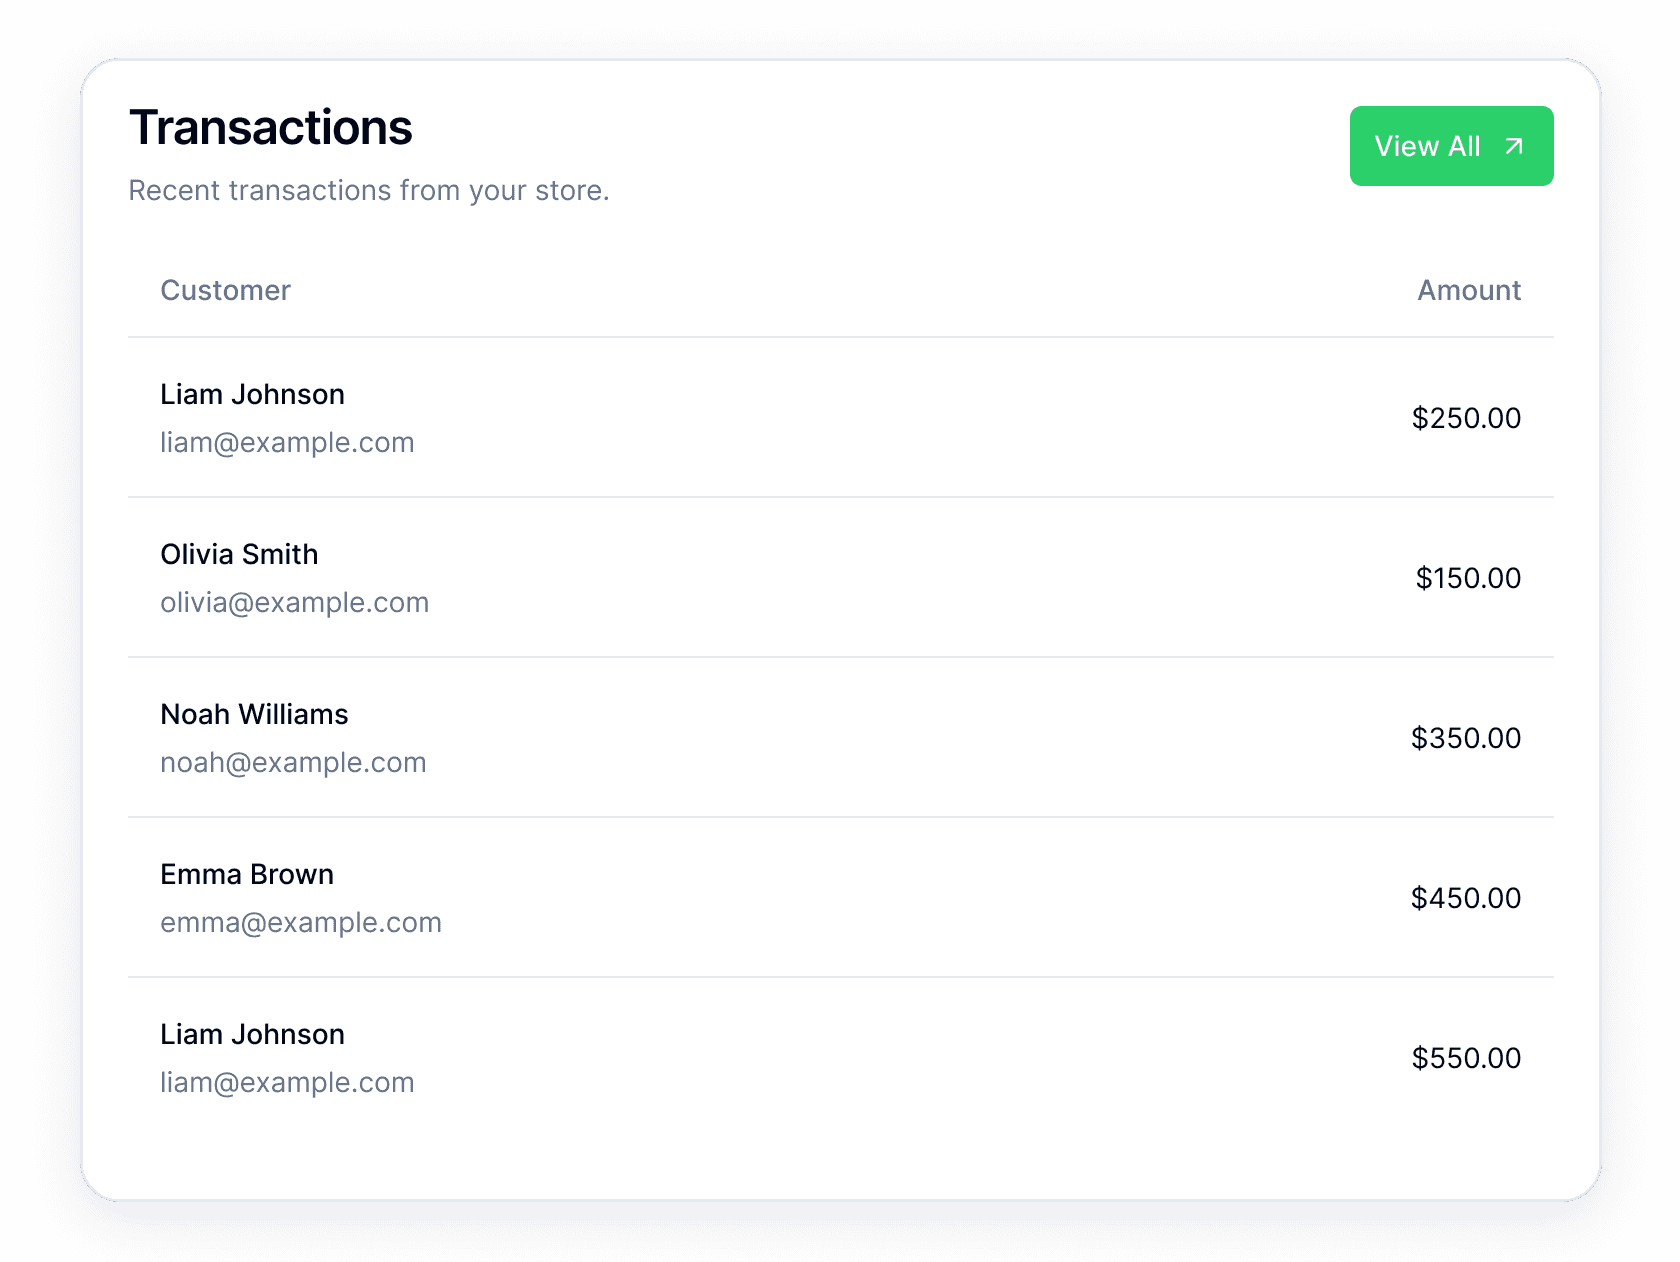Select the $350.00 amount
Image resolution: width=1680 pixels, height=1262 pixels.
coord(1466,738)
